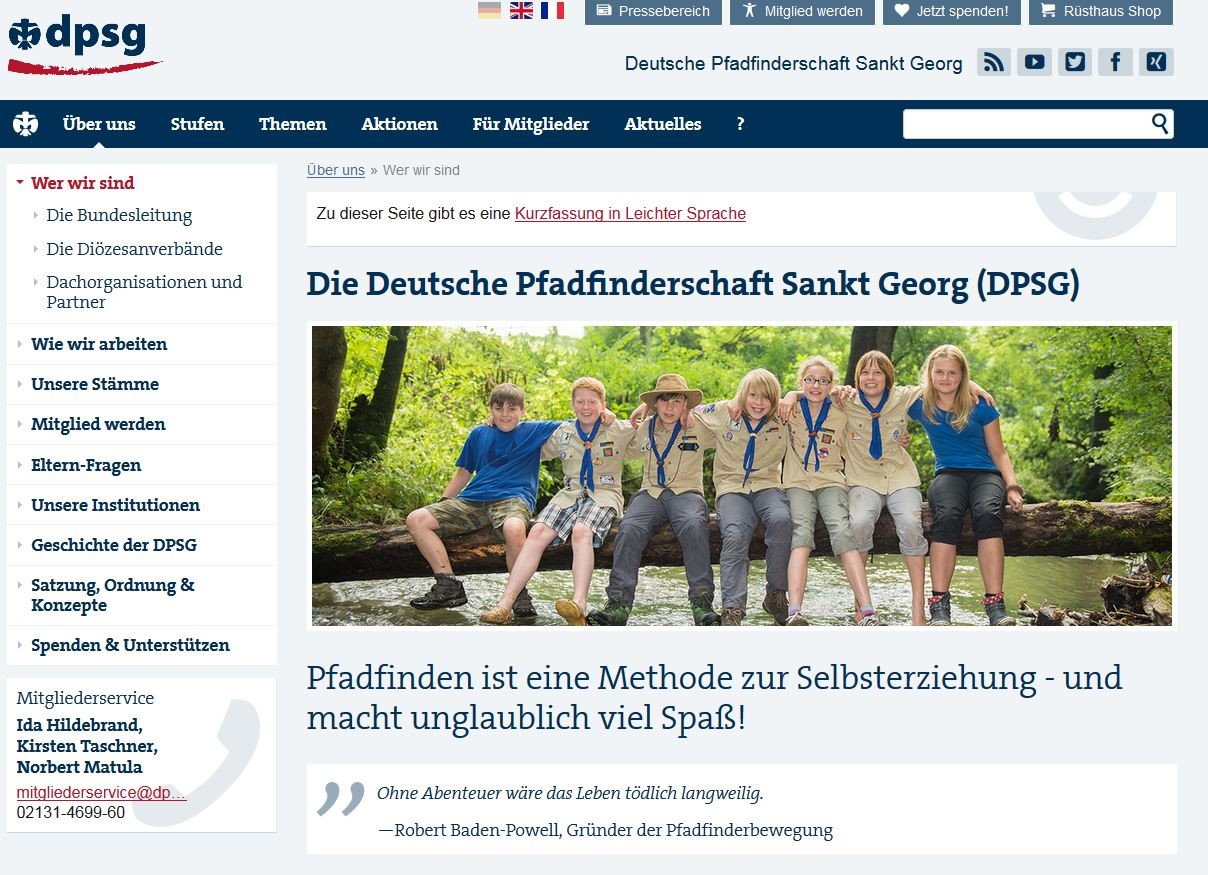
Task: Expand Unsere Stämme section
Action: click(x=95, y=384)
